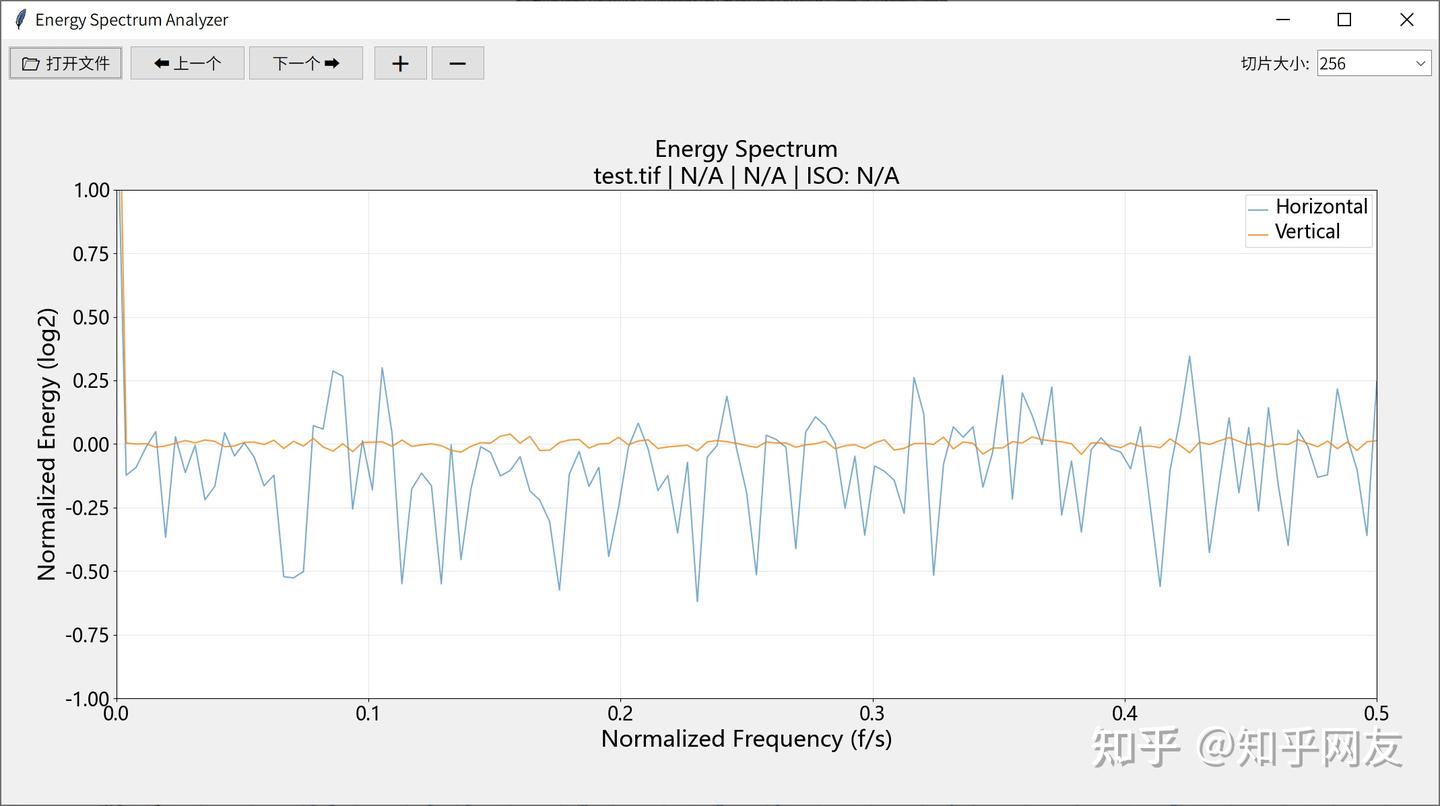Maximize the Energy Spectrum Analyzer window
Viewport: 1440px width, 806px height.
(1345, 19)
